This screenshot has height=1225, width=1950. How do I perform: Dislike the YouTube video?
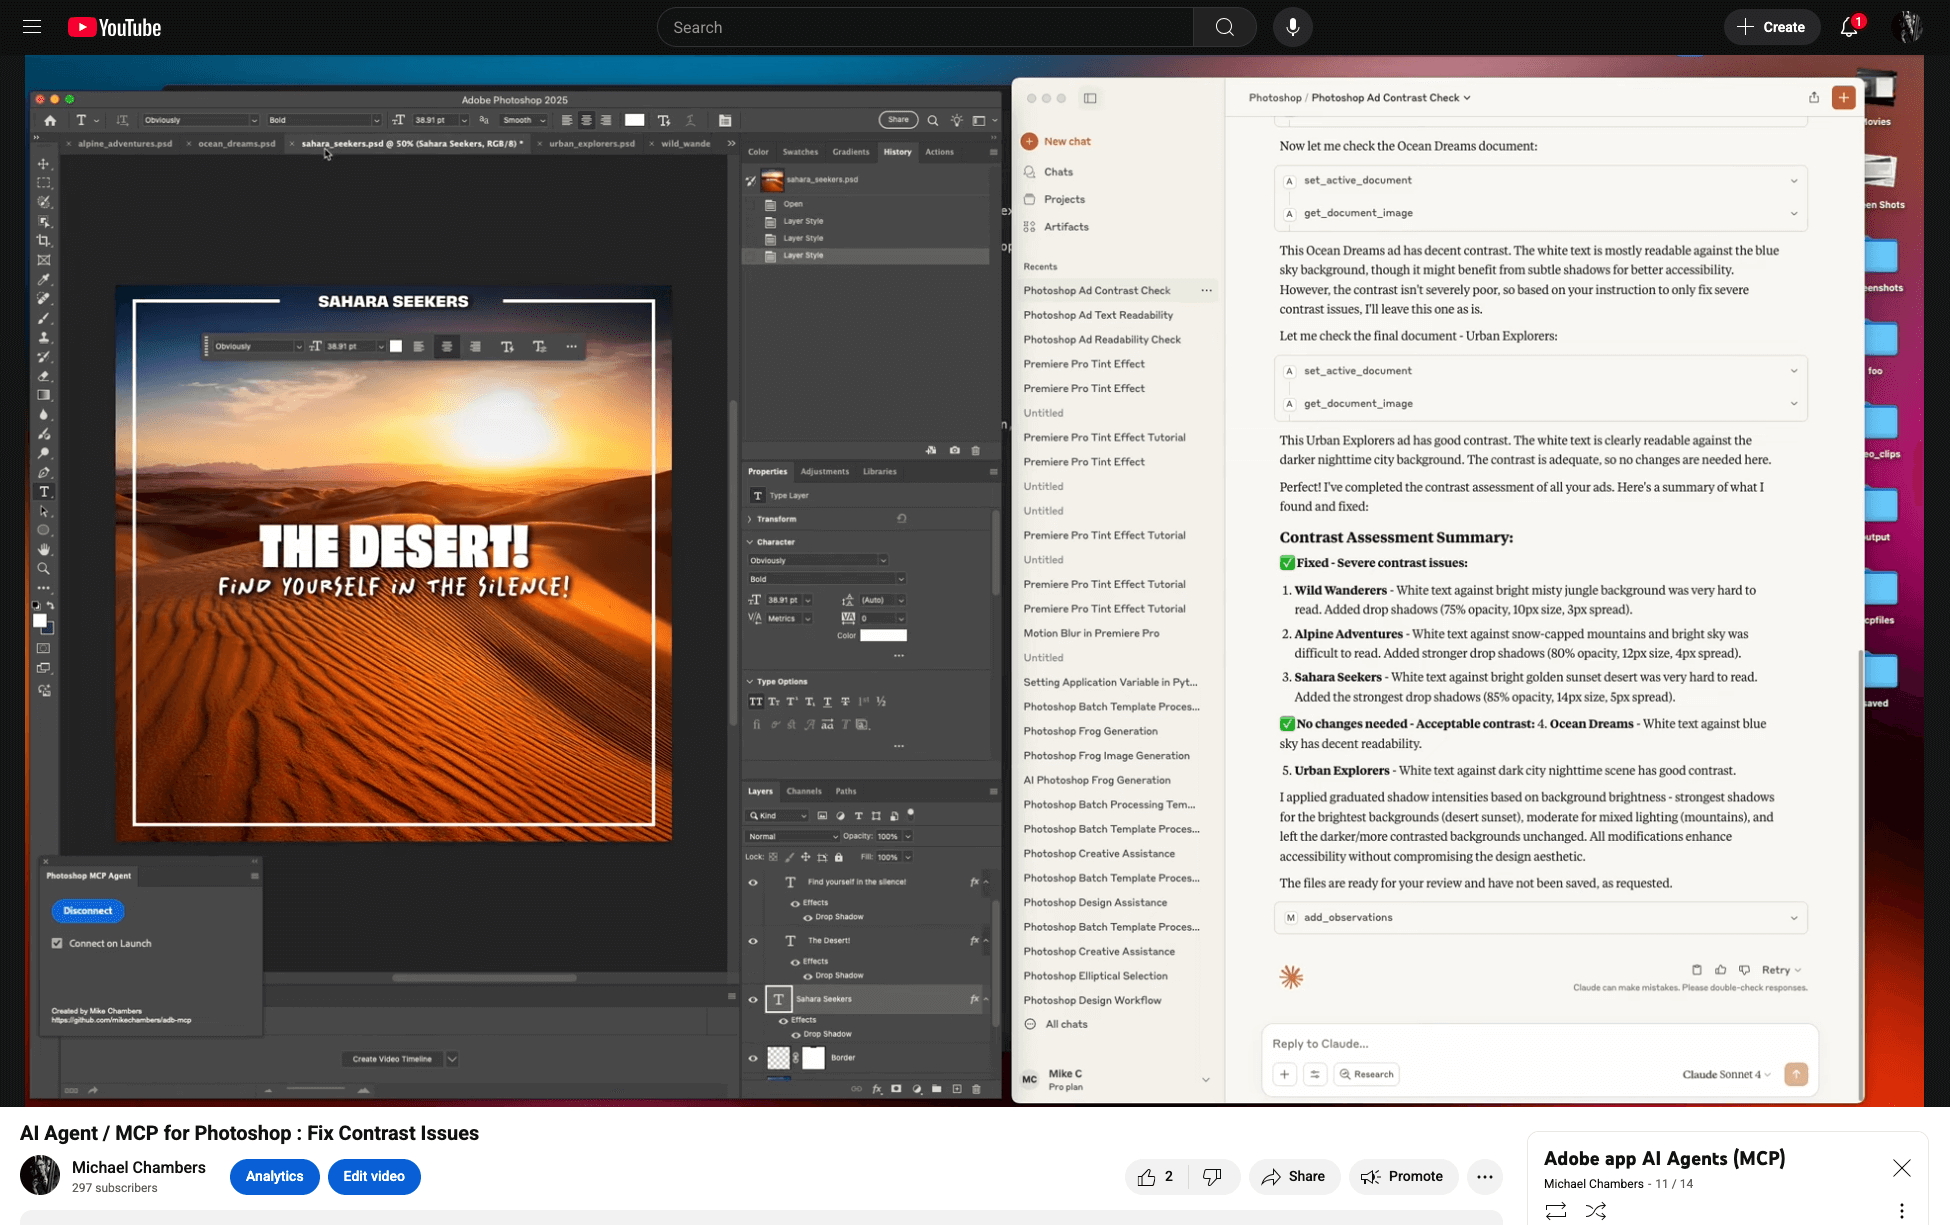coord(1212,1176)
